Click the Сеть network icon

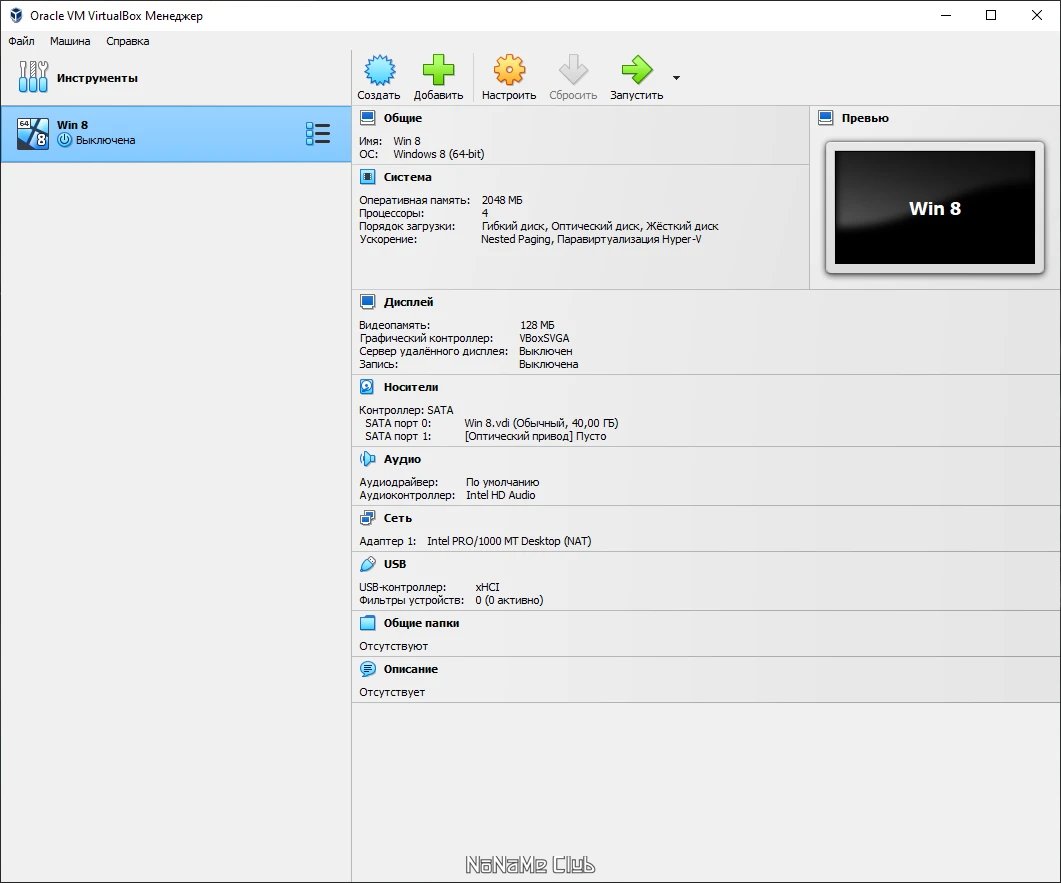click(367, 518)
